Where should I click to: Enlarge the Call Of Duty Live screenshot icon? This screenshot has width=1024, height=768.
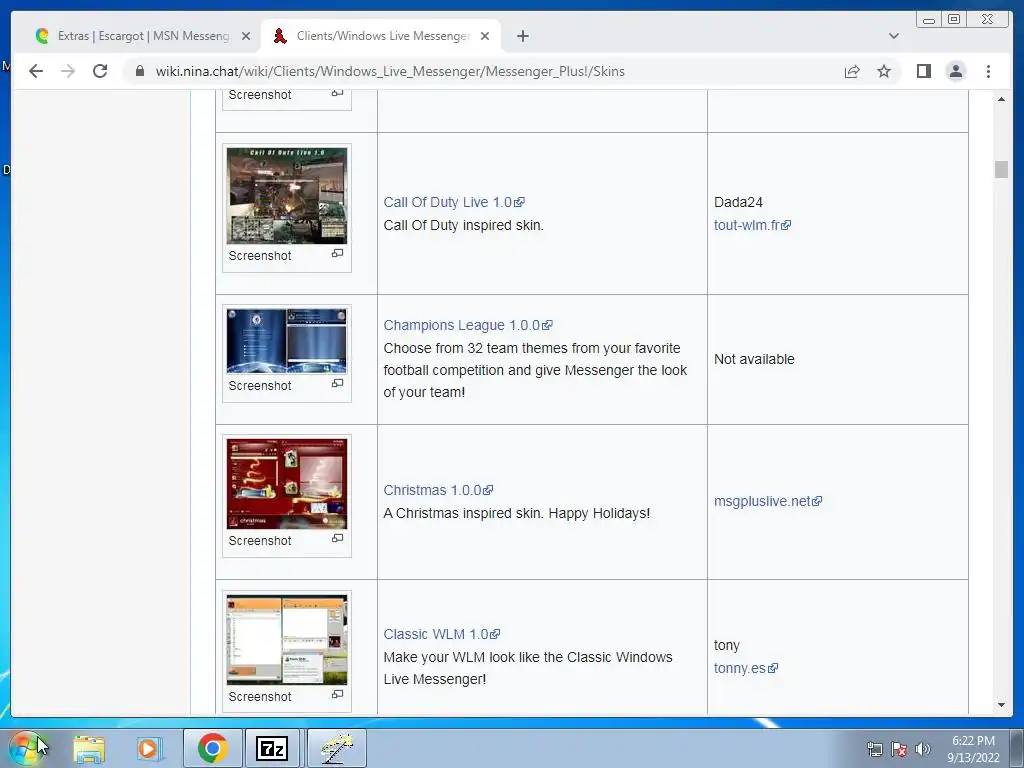pyautogui.click(x=337, y=253)
